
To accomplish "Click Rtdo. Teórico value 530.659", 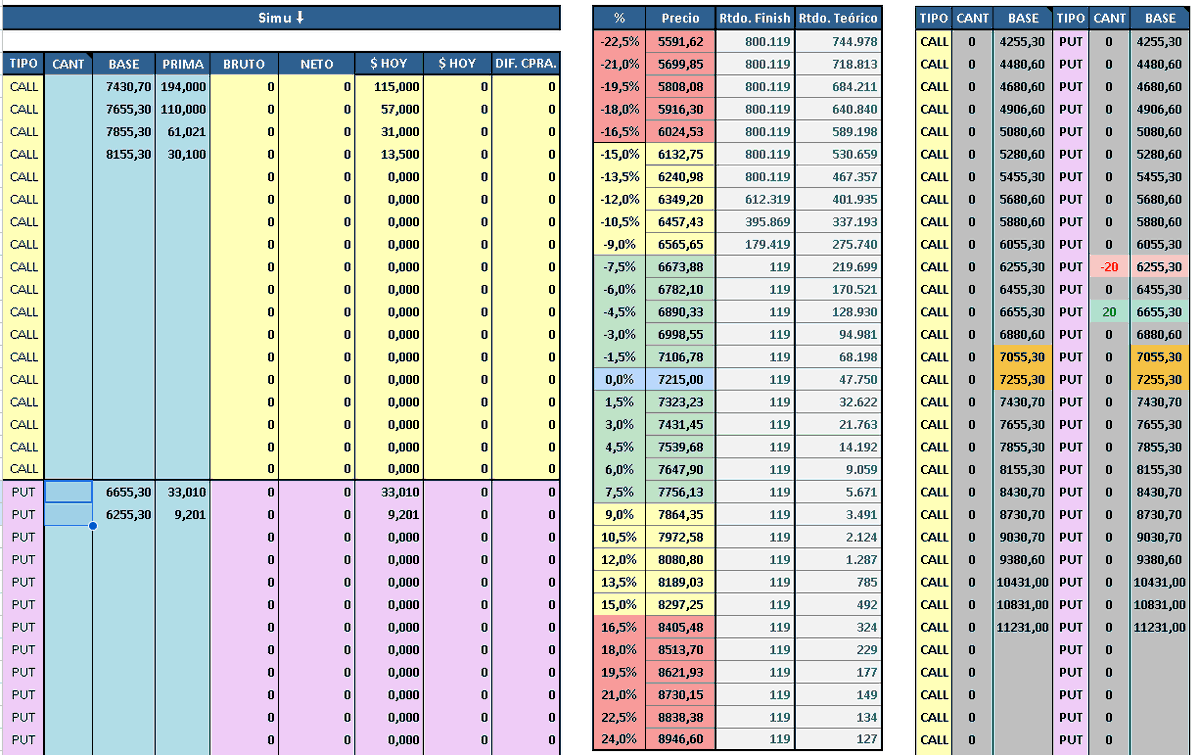I will click(x=839, y=154).
